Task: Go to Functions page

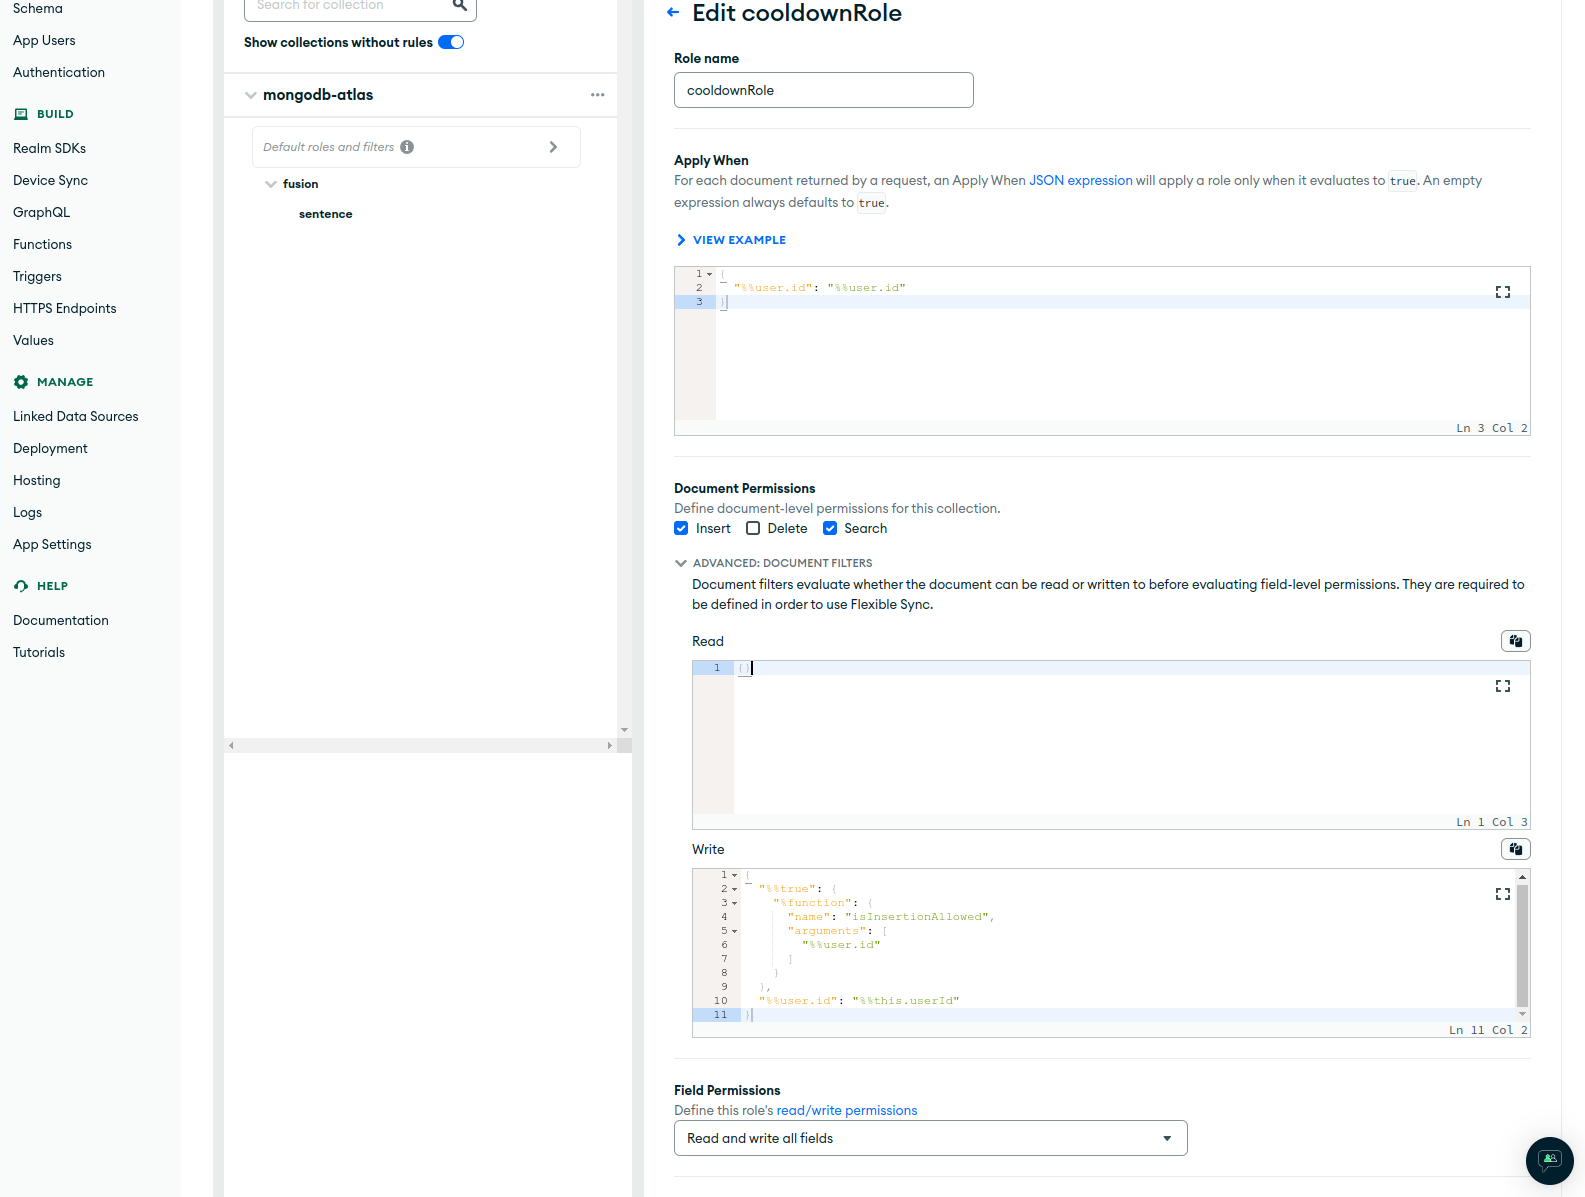Action: click(x=42, y=244)
